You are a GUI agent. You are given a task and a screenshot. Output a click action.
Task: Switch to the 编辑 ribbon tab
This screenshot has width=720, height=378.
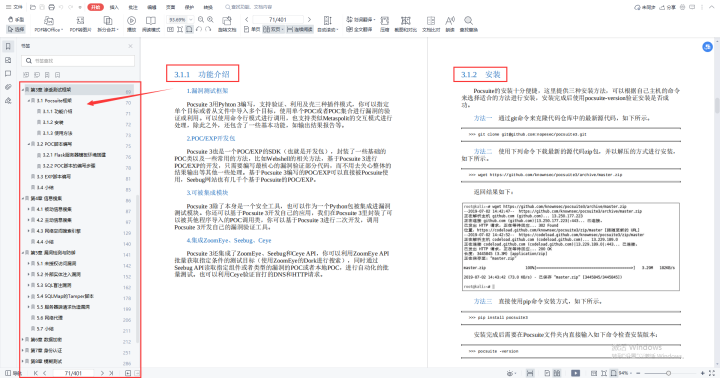coord(152,7)
